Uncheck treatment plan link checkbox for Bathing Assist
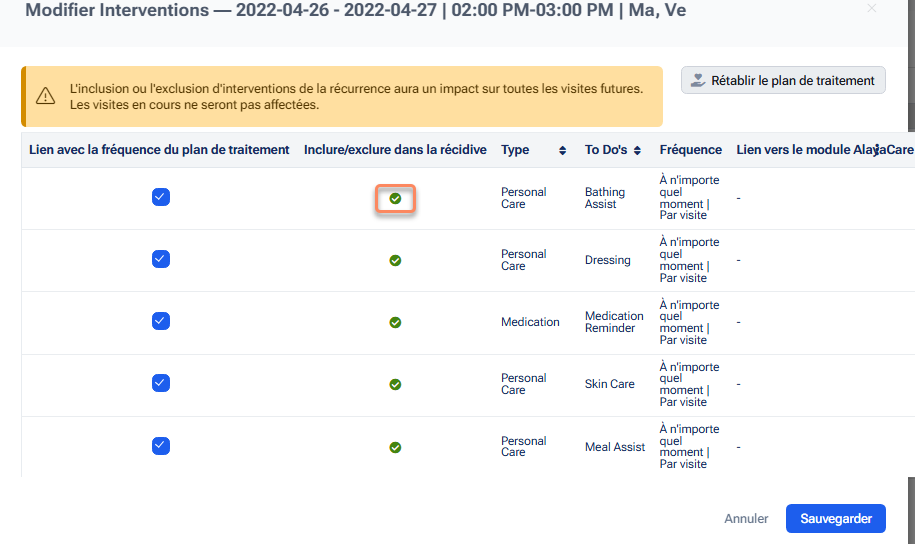 click(x=160, y=197)
